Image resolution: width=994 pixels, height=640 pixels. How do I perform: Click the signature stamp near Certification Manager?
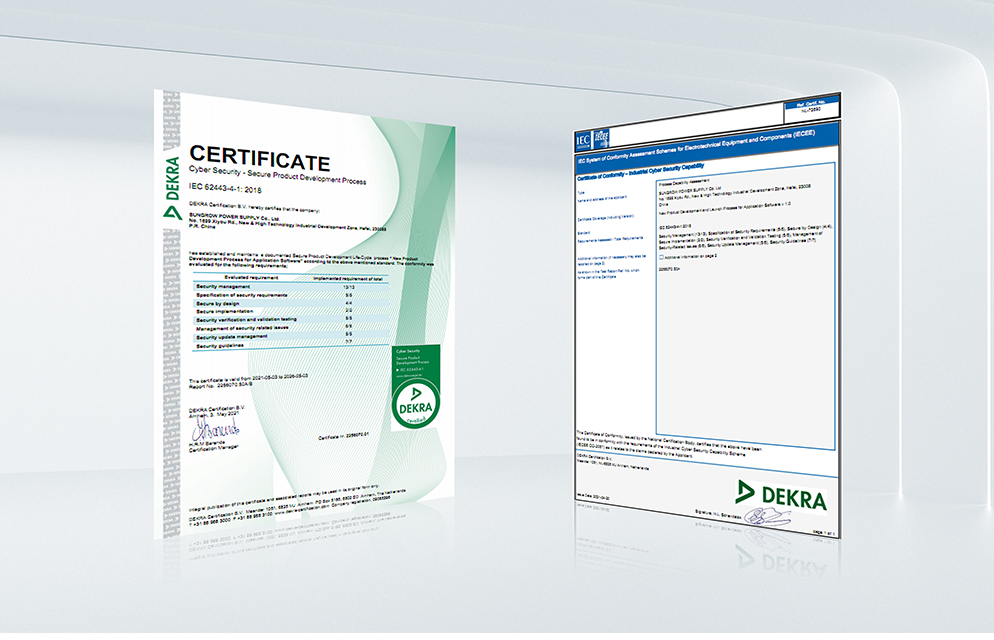[216, 430]
